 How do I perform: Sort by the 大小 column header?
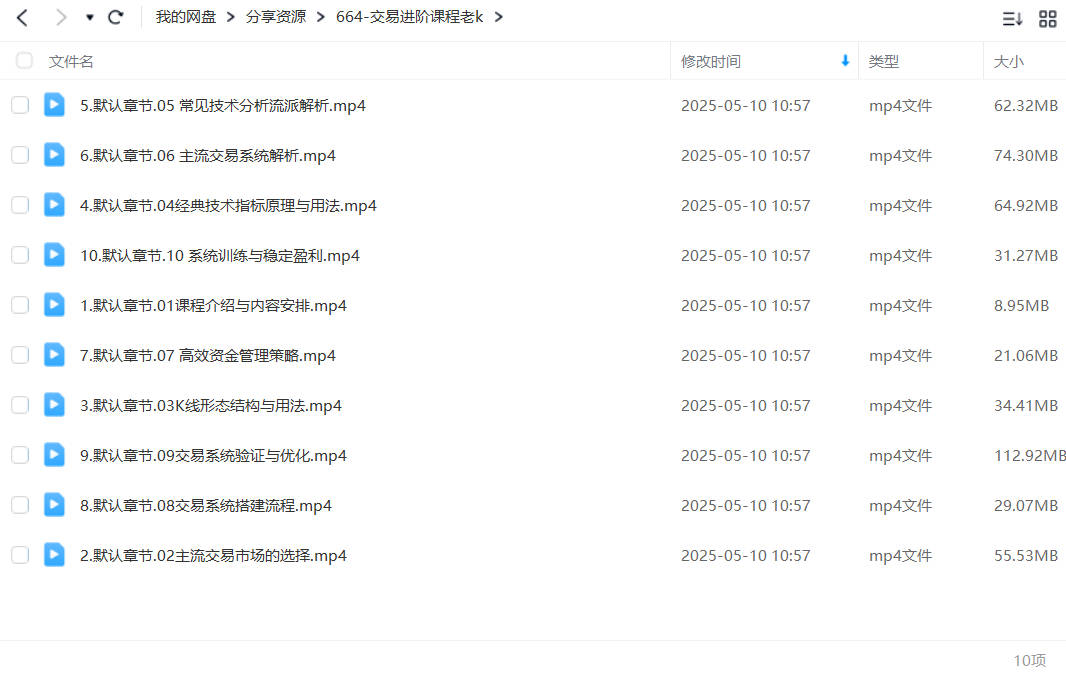click(1008, 61)
